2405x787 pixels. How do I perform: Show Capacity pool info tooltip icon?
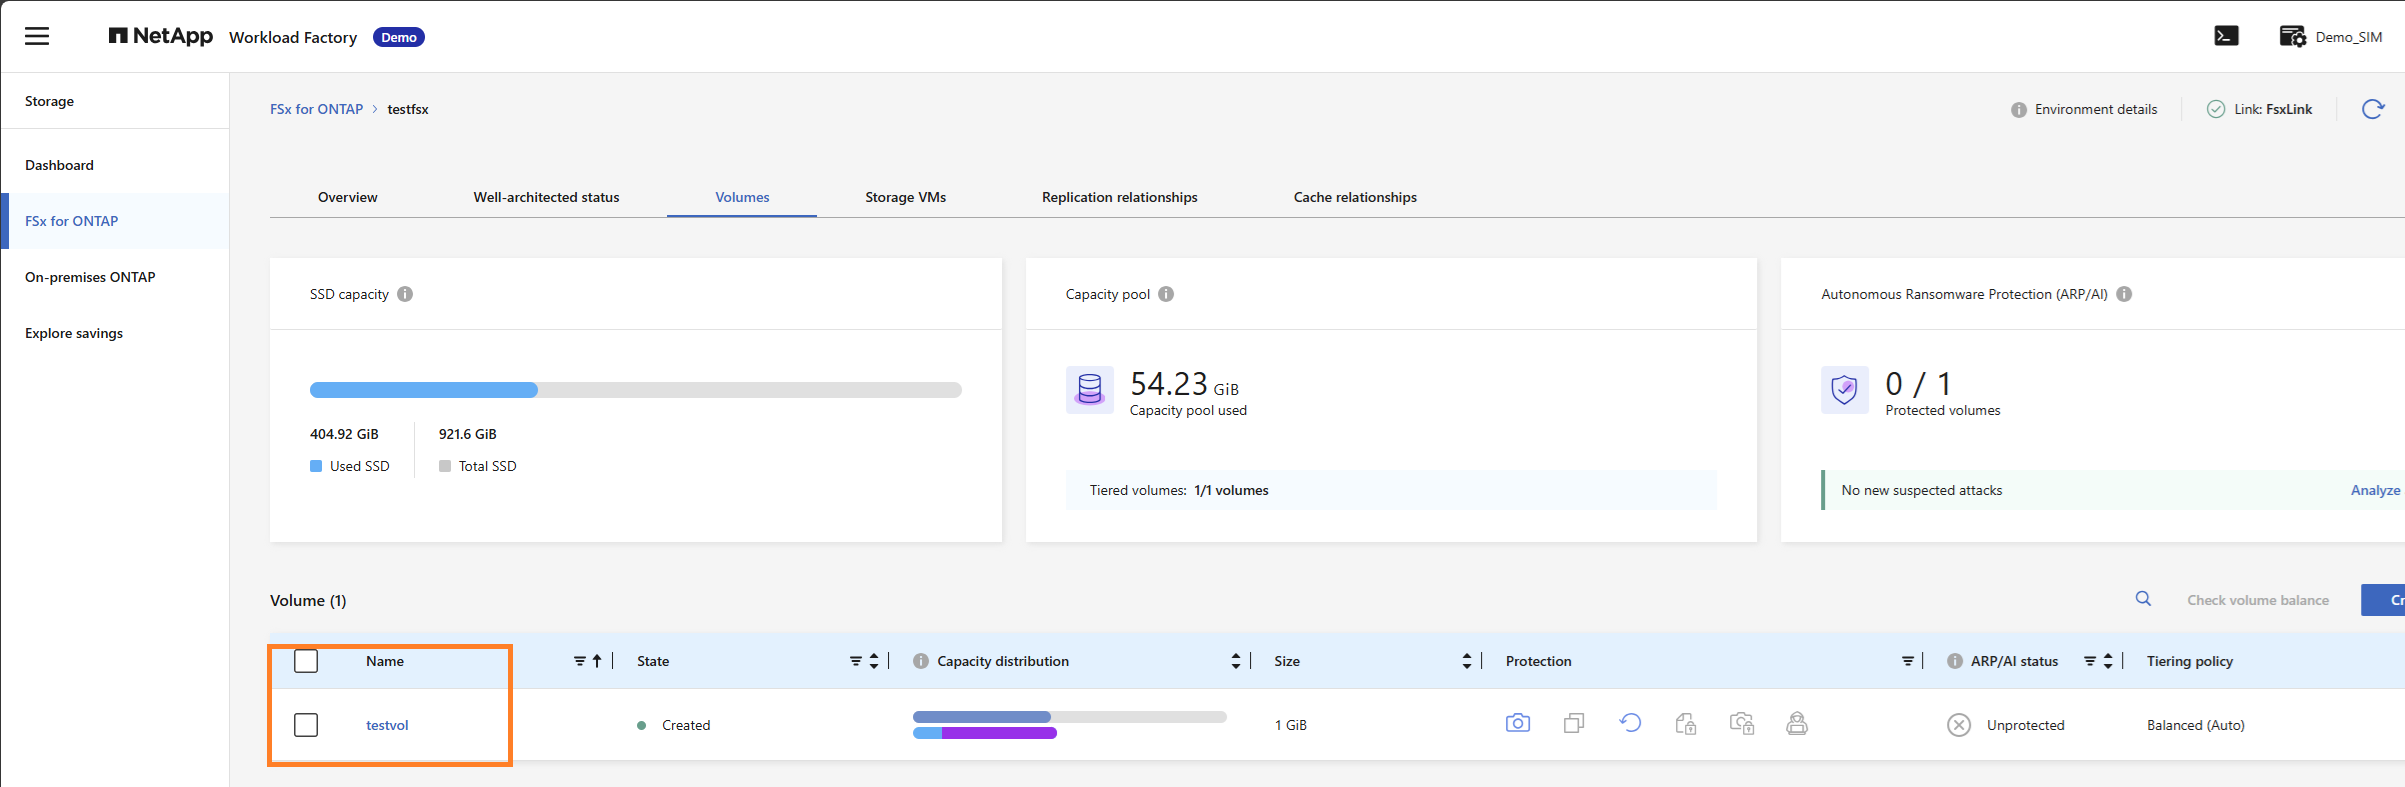click(x=1166, y=294)
